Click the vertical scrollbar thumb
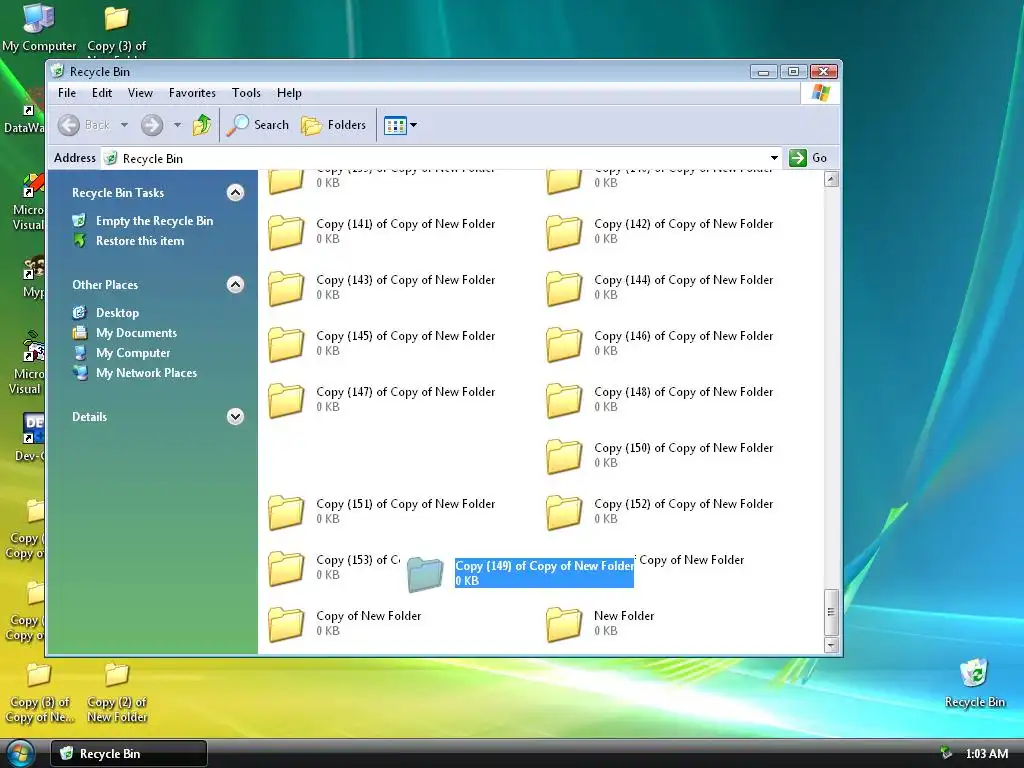The height and width of the screenshot is (768, 1024). click(831, 612)
